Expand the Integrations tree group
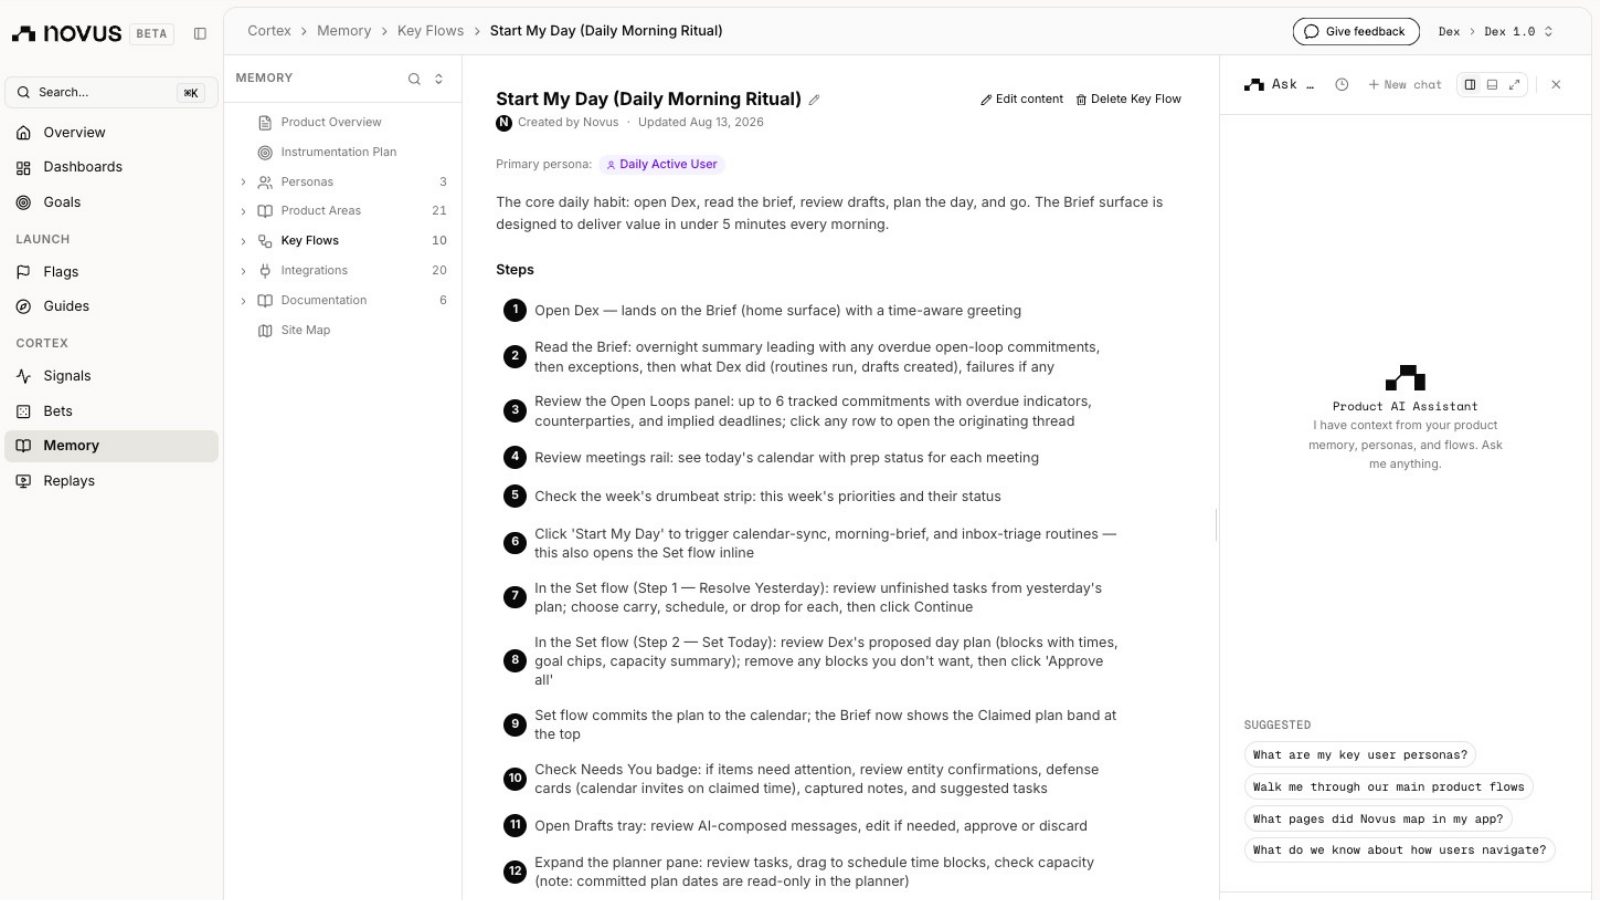This screenshot has height=901, width=1600. (x=243, y=271)
